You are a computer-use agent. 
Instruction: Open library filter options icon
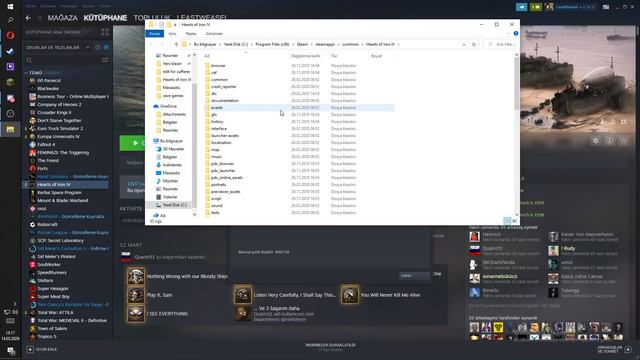pyautogui.click(x=105, y=60)
